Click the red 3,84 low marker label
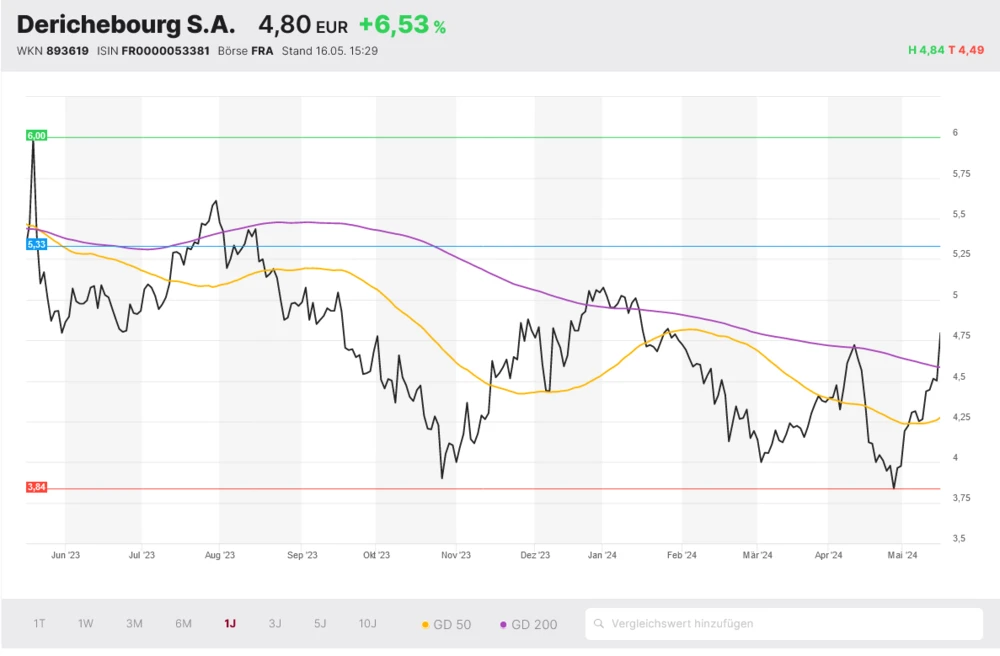 tap(37, 487)
